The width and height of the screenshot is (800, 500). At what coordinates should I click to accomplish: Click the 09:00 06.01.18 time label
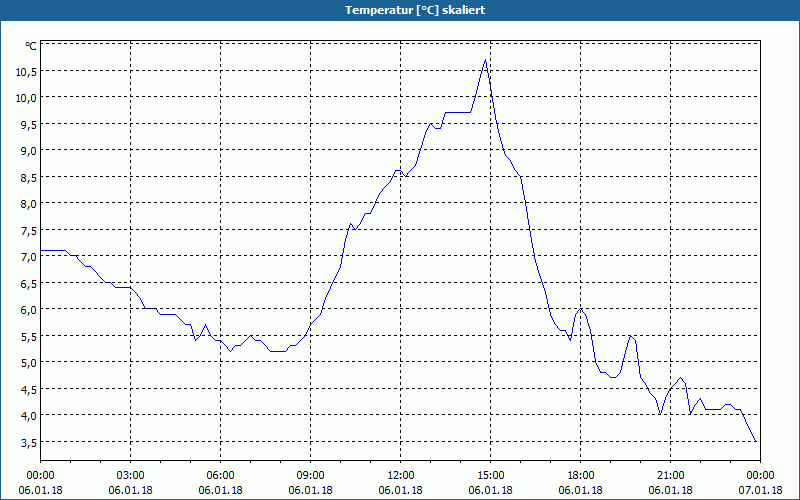tap(310, 483)
